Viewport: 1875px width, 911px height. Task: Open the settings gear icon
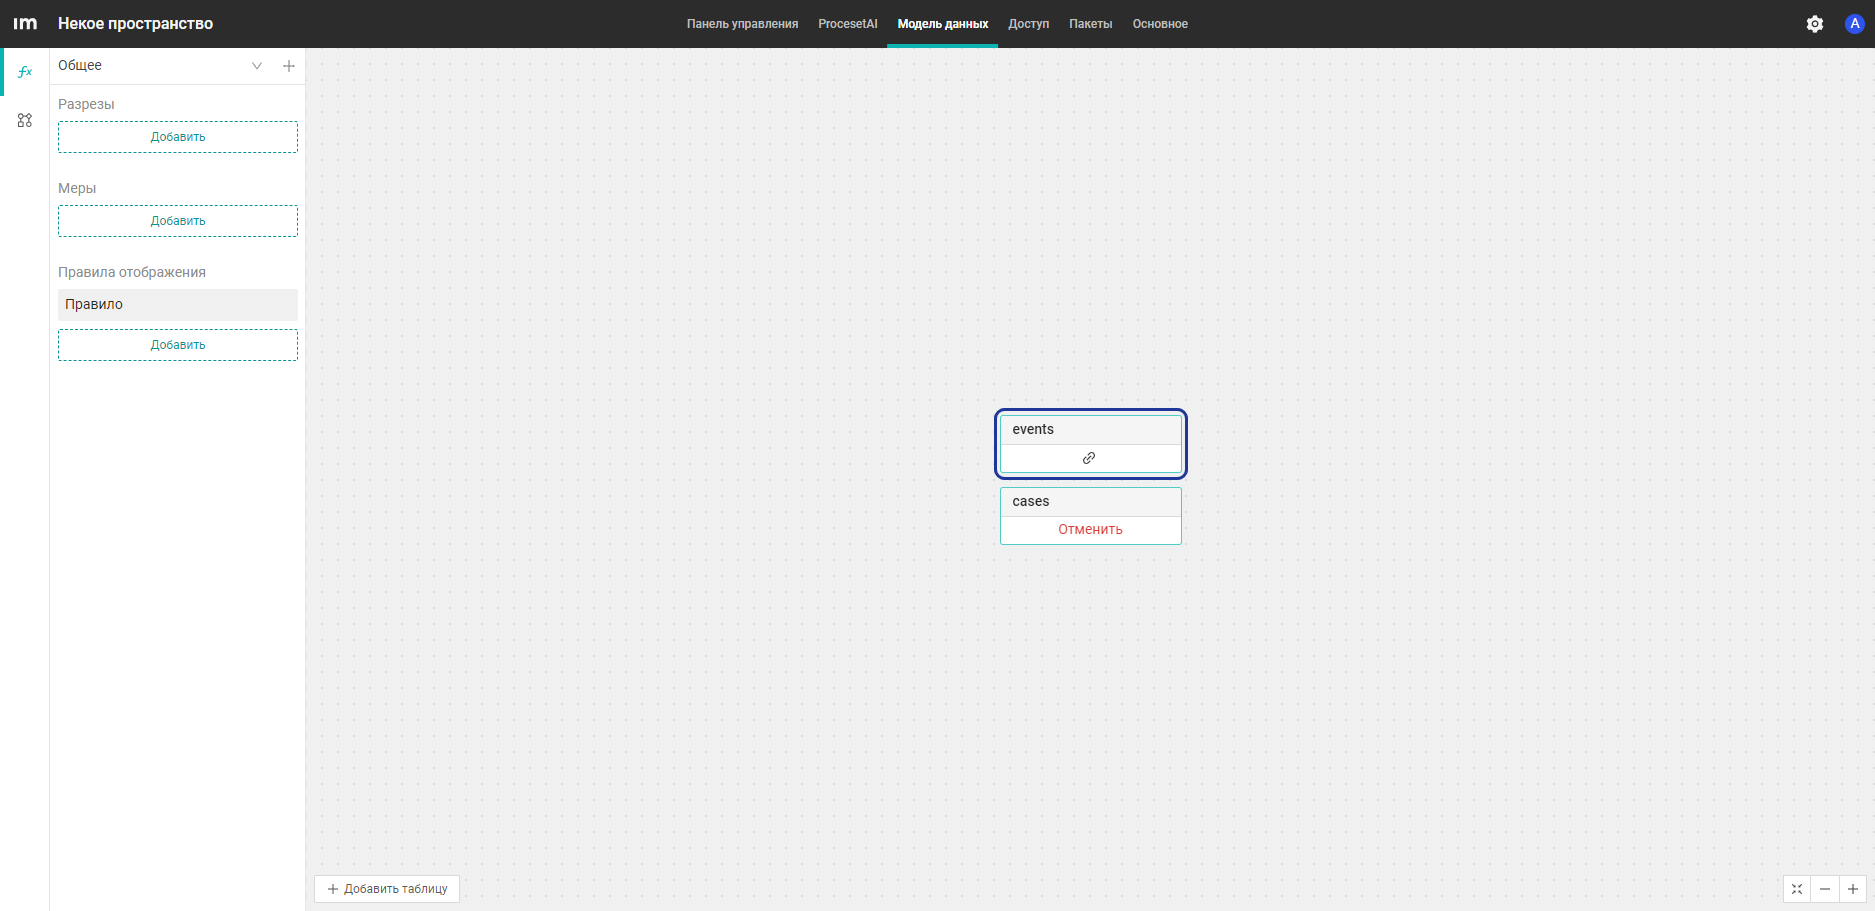pos(1815,24)
